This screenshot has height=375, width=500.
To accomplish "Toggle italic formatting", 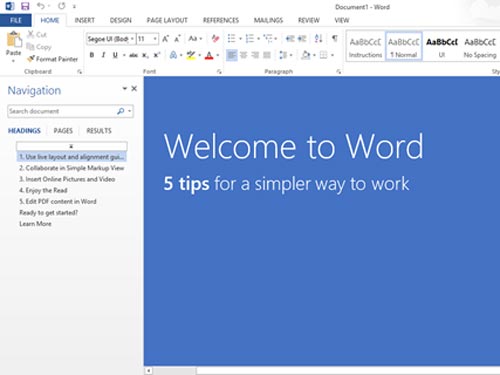I will click(103, 55).
